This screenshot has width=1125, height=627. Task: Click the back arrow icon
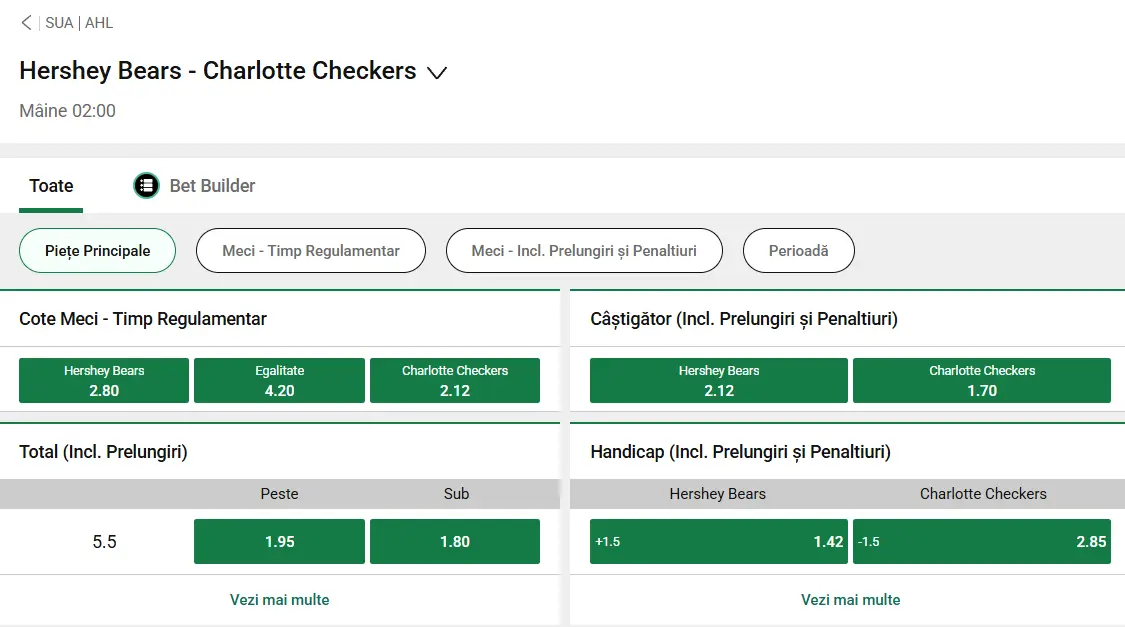tap(26, 22)
